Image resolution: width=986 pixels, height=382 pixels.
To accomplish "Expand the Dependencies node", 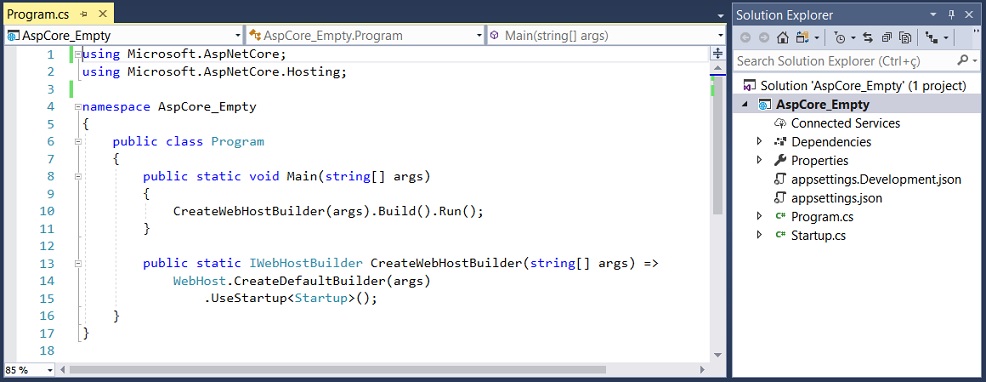I will [x=760, y=142].
